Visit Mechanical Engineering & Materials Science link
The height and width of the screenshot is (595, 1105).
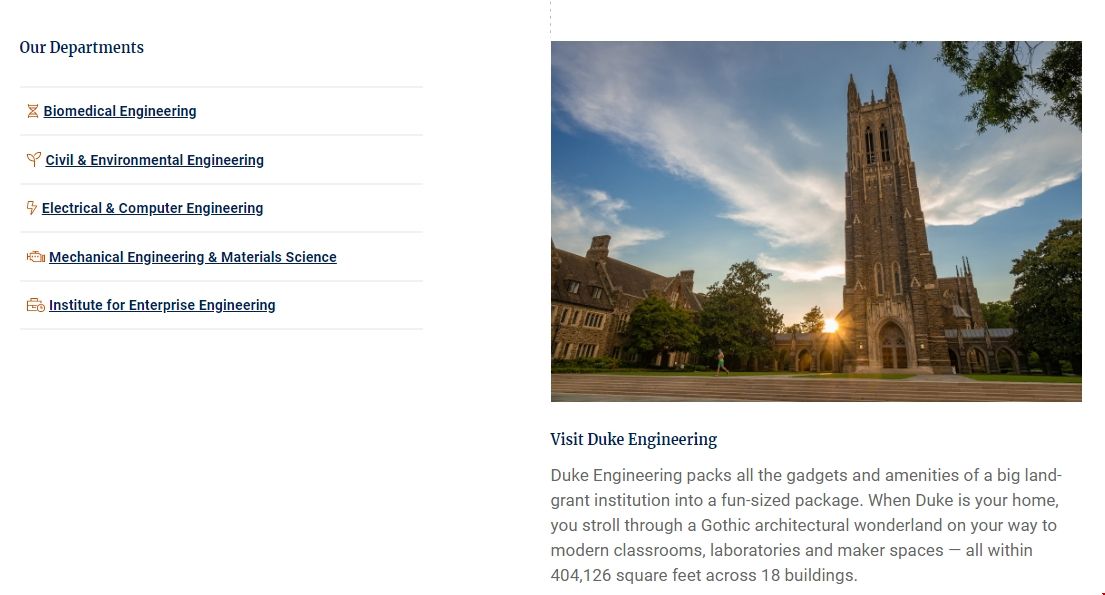point(192,257)
